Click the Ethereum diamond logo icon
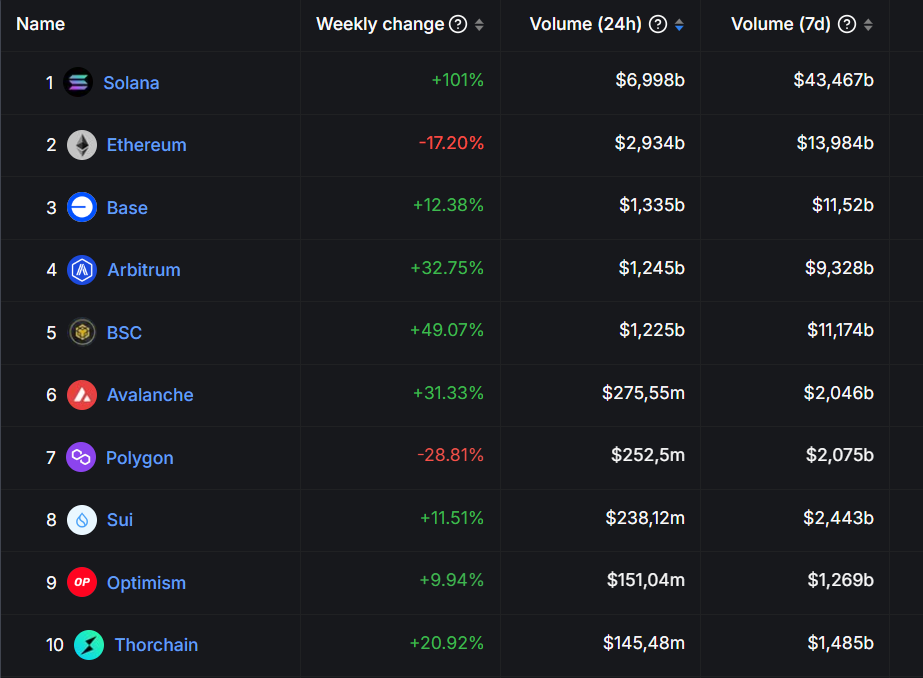The height and width of the screenshot is (678, 923). pos(82,145)
